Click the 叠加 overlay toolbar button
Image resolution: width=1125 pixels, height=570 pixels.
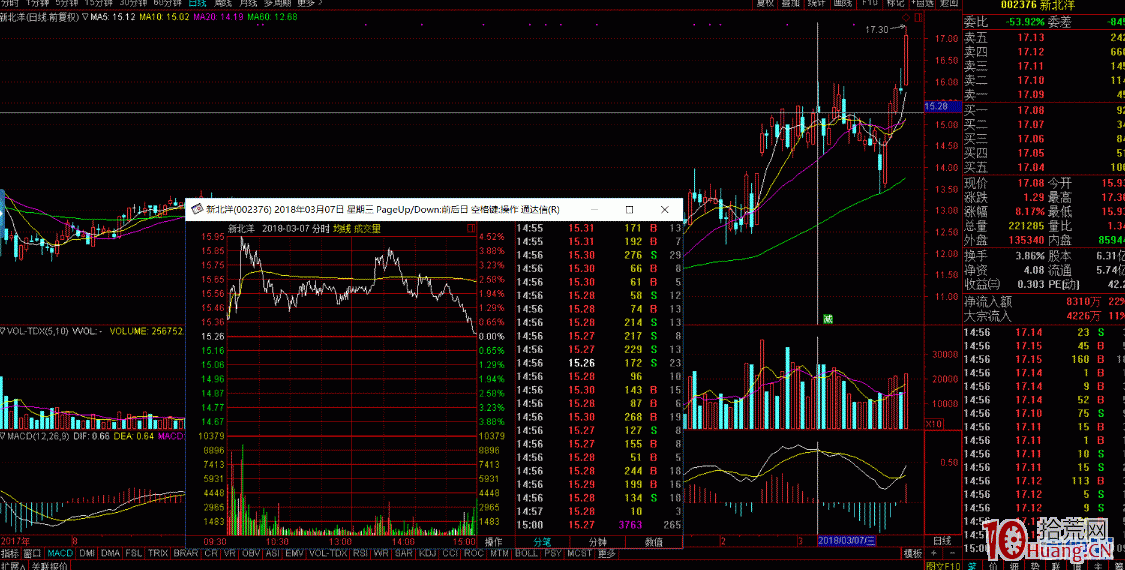pyautogui.click(x=791, y=3)
